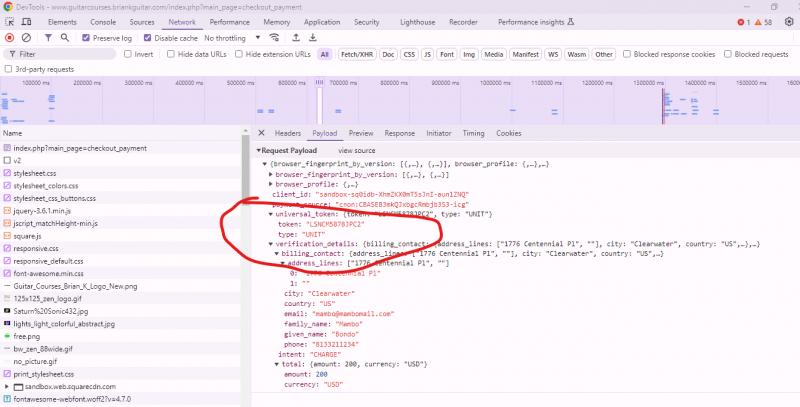Image resolution: width=800 pixels, height=407 pixels.
Task: Toggle the filter funnel icon
Action: [x=48, y=38]
